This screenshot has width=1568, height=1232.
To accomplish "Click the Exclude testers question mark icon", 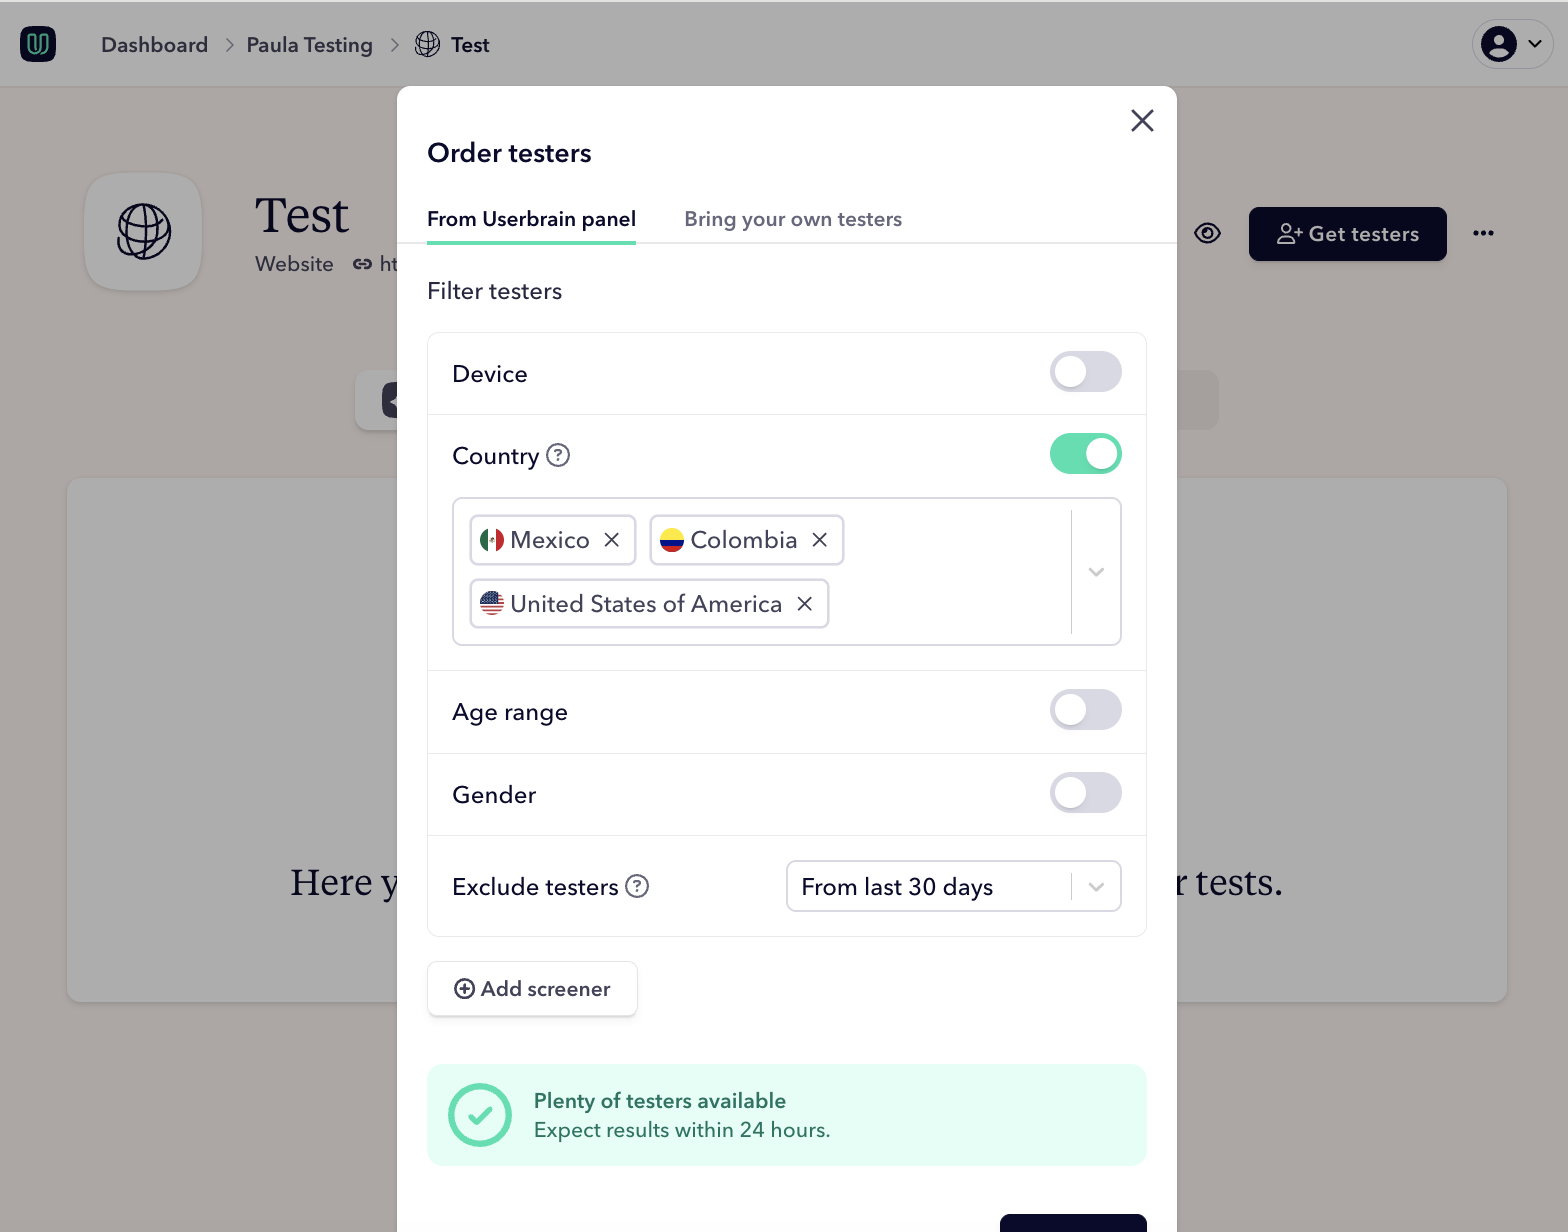I will (x=637, y=886).
